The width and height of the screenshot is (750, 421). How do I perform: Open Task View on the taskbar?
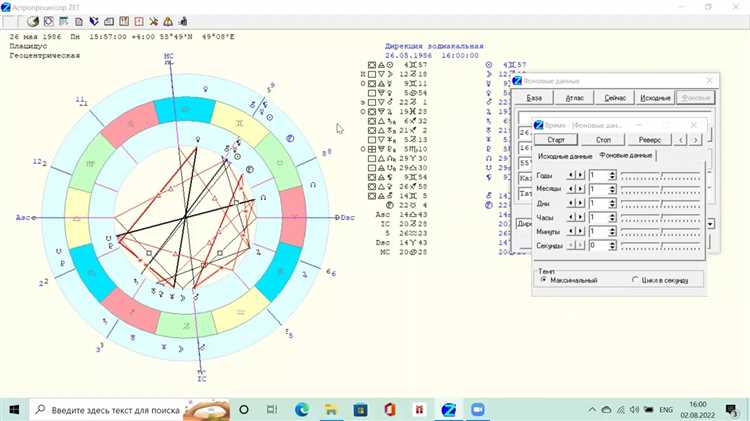tap(272, 410)
